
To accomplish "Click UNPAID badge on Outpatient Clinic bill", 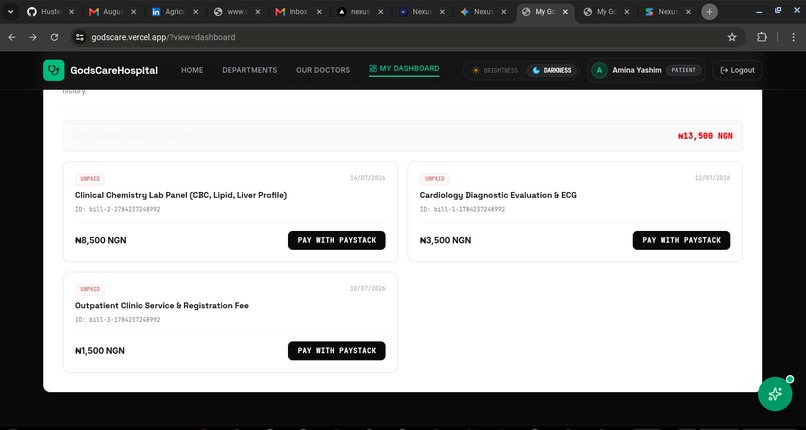I will click(x=90, y=289).
